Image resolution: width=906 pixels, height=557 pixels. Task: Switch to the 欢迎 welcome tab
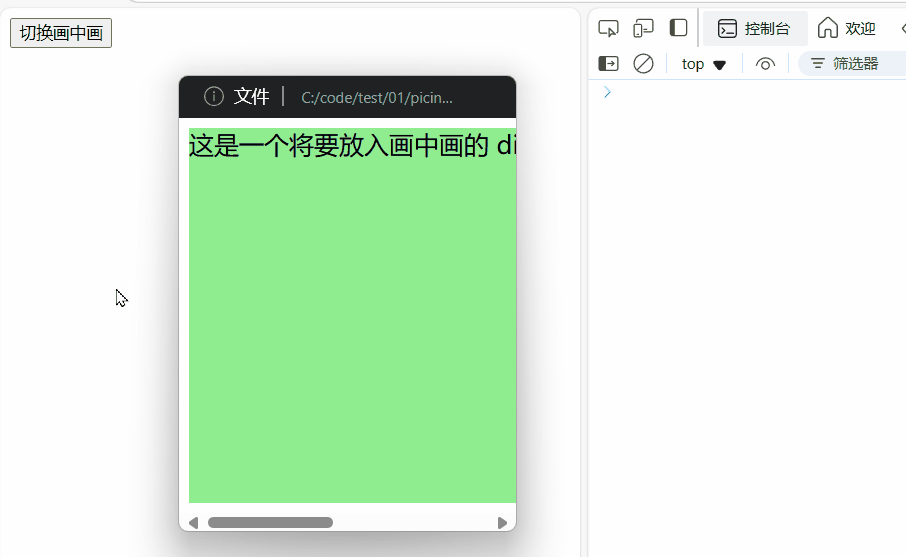pyautogui.click(x=846, y=28)
